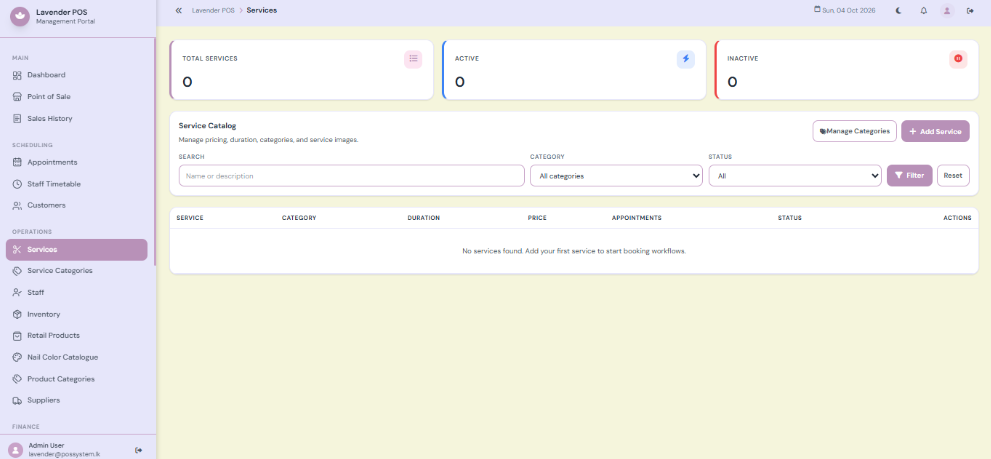Screen dimensions: 991x459
Task: Toggle dark mode moon icon
Action: (899, 10)
